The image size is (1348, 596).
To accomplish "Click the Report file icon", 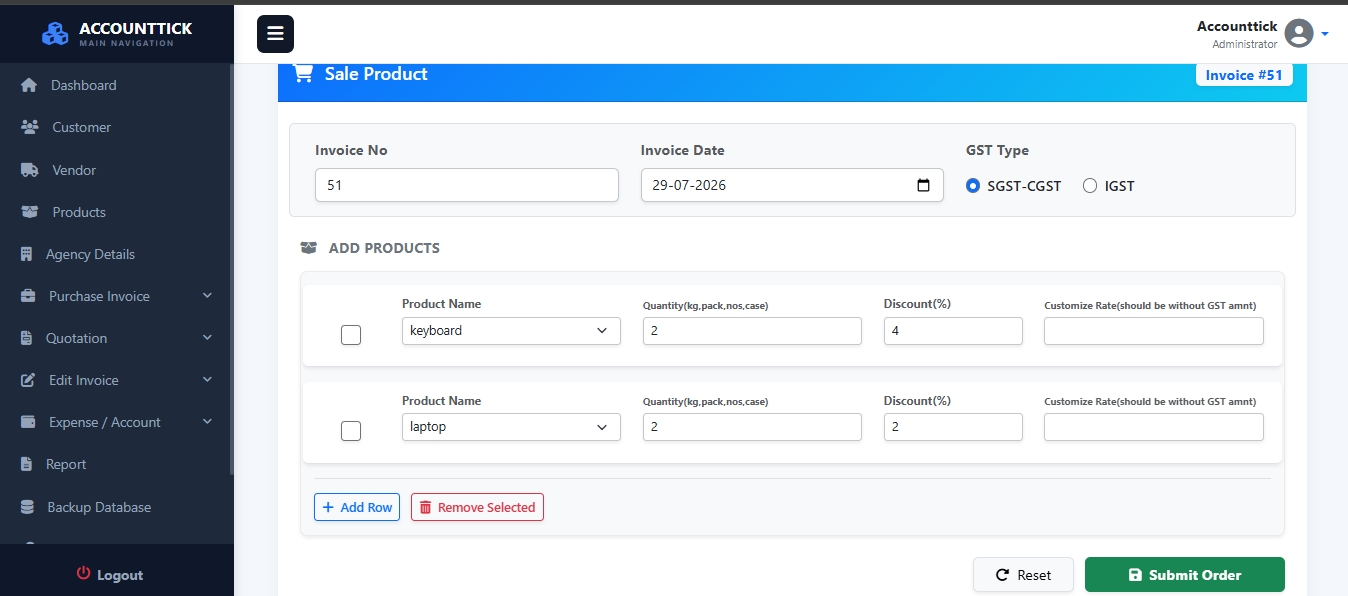I will (27, 464).
